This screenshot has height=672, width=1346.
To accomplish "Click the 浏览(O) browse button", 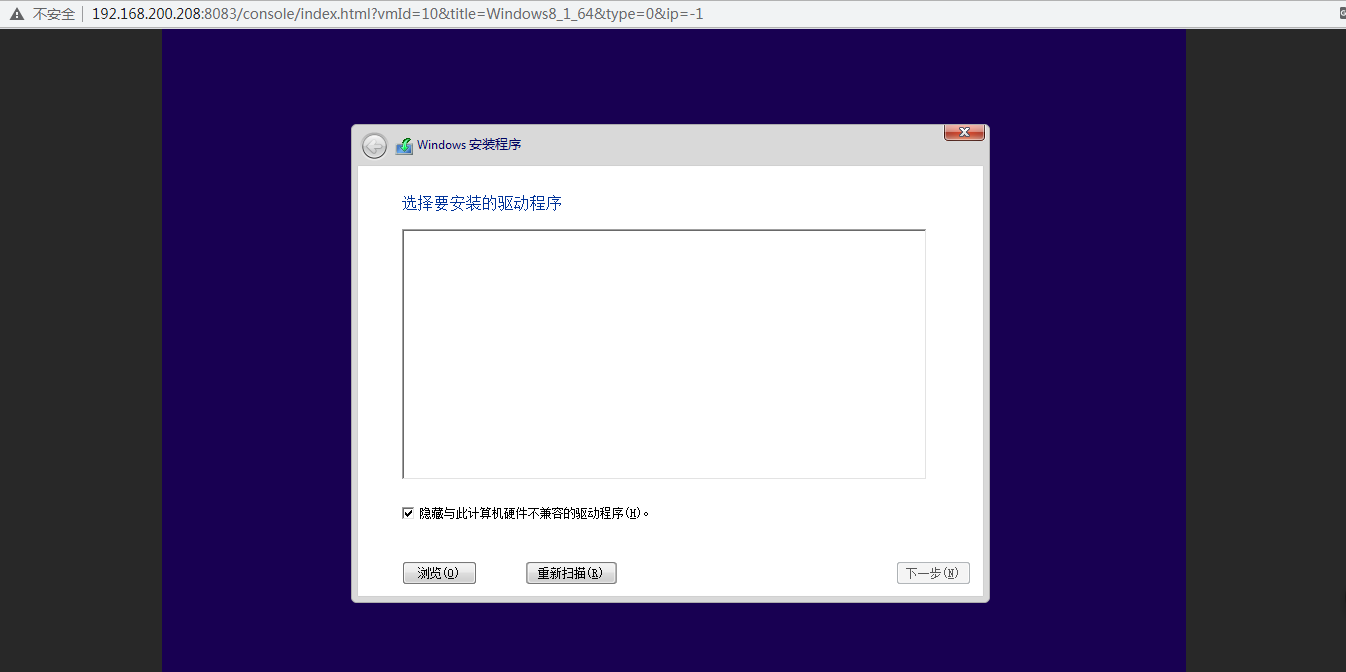I will click(439, 573).
